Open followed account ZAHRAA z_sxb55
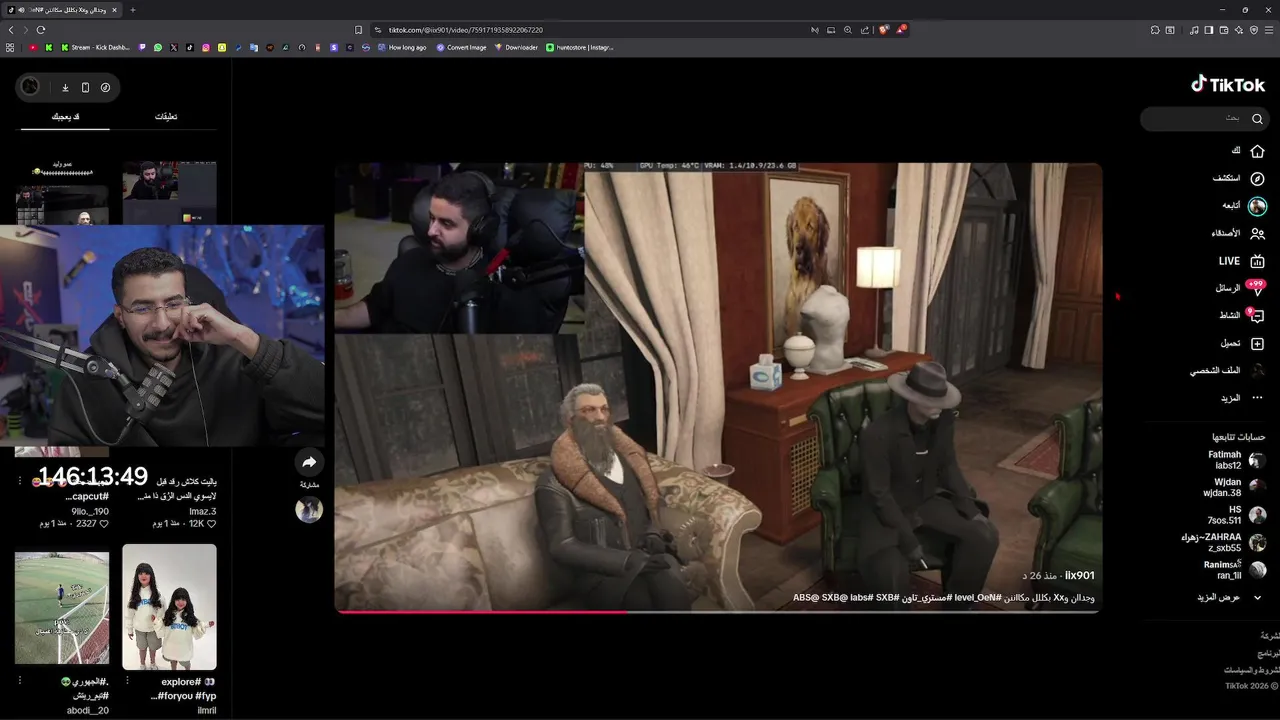The width and height of the screenshot is (1280, 720). point(1223,542)
